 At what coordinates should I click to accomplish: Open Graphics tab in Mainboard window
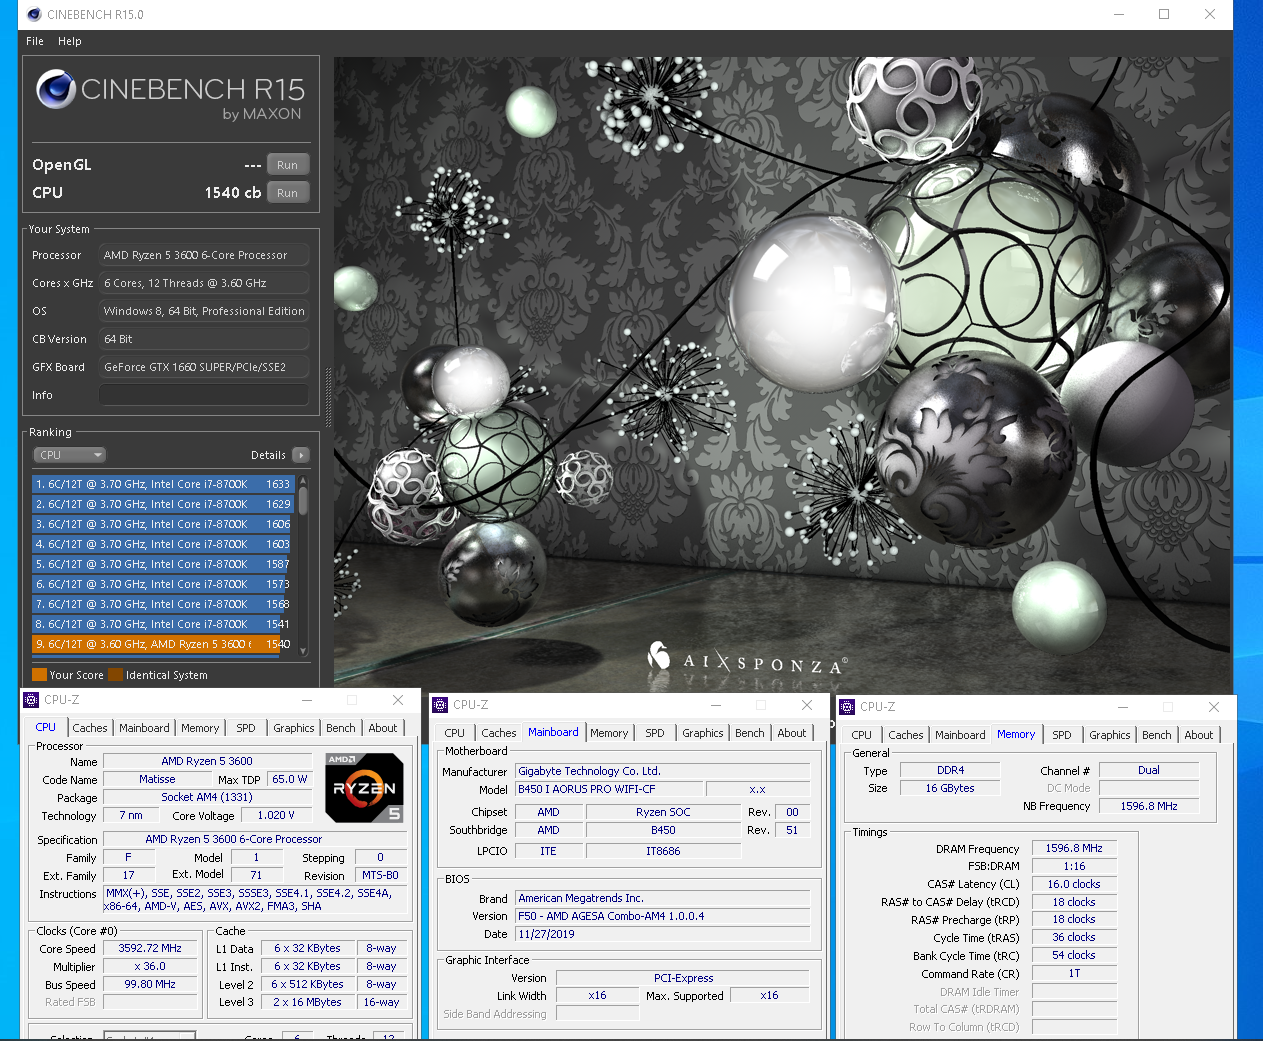[703, 733]
